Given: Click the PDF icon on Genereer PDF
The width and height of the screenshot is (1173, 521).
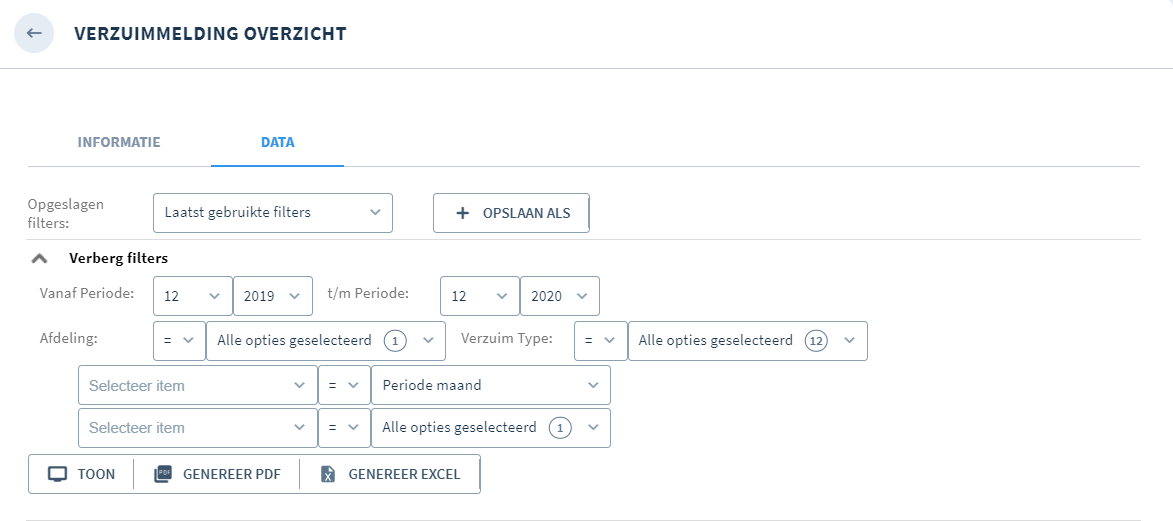Looking at the screenshot, I should click(163, 475).
